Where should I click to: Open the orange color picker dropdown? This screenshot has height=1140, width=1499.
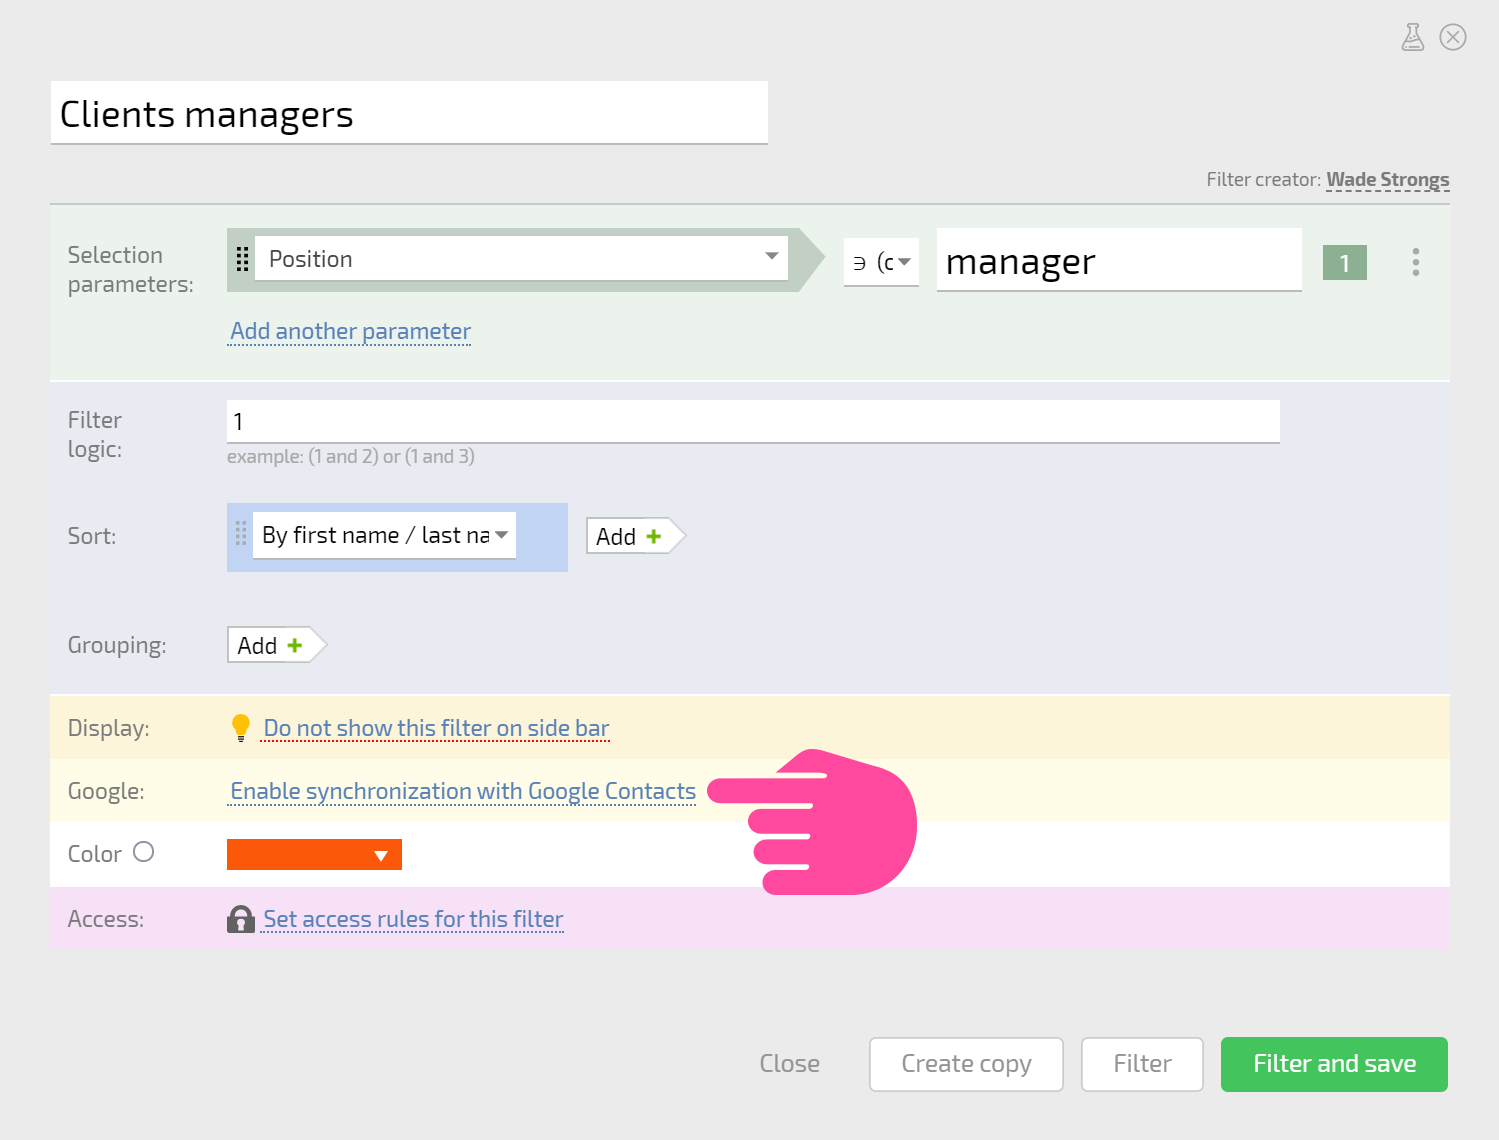[x=314, y=855]
